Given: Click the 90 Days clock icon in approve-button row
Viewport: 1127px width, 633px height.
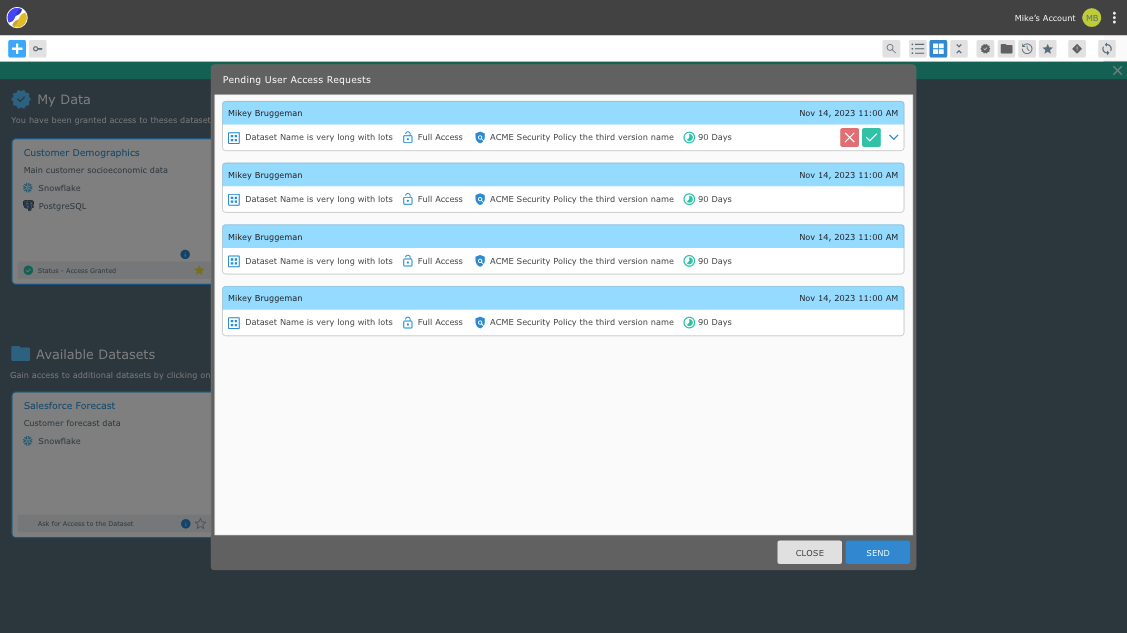Looking at the screenshot, I should (689, 137).
